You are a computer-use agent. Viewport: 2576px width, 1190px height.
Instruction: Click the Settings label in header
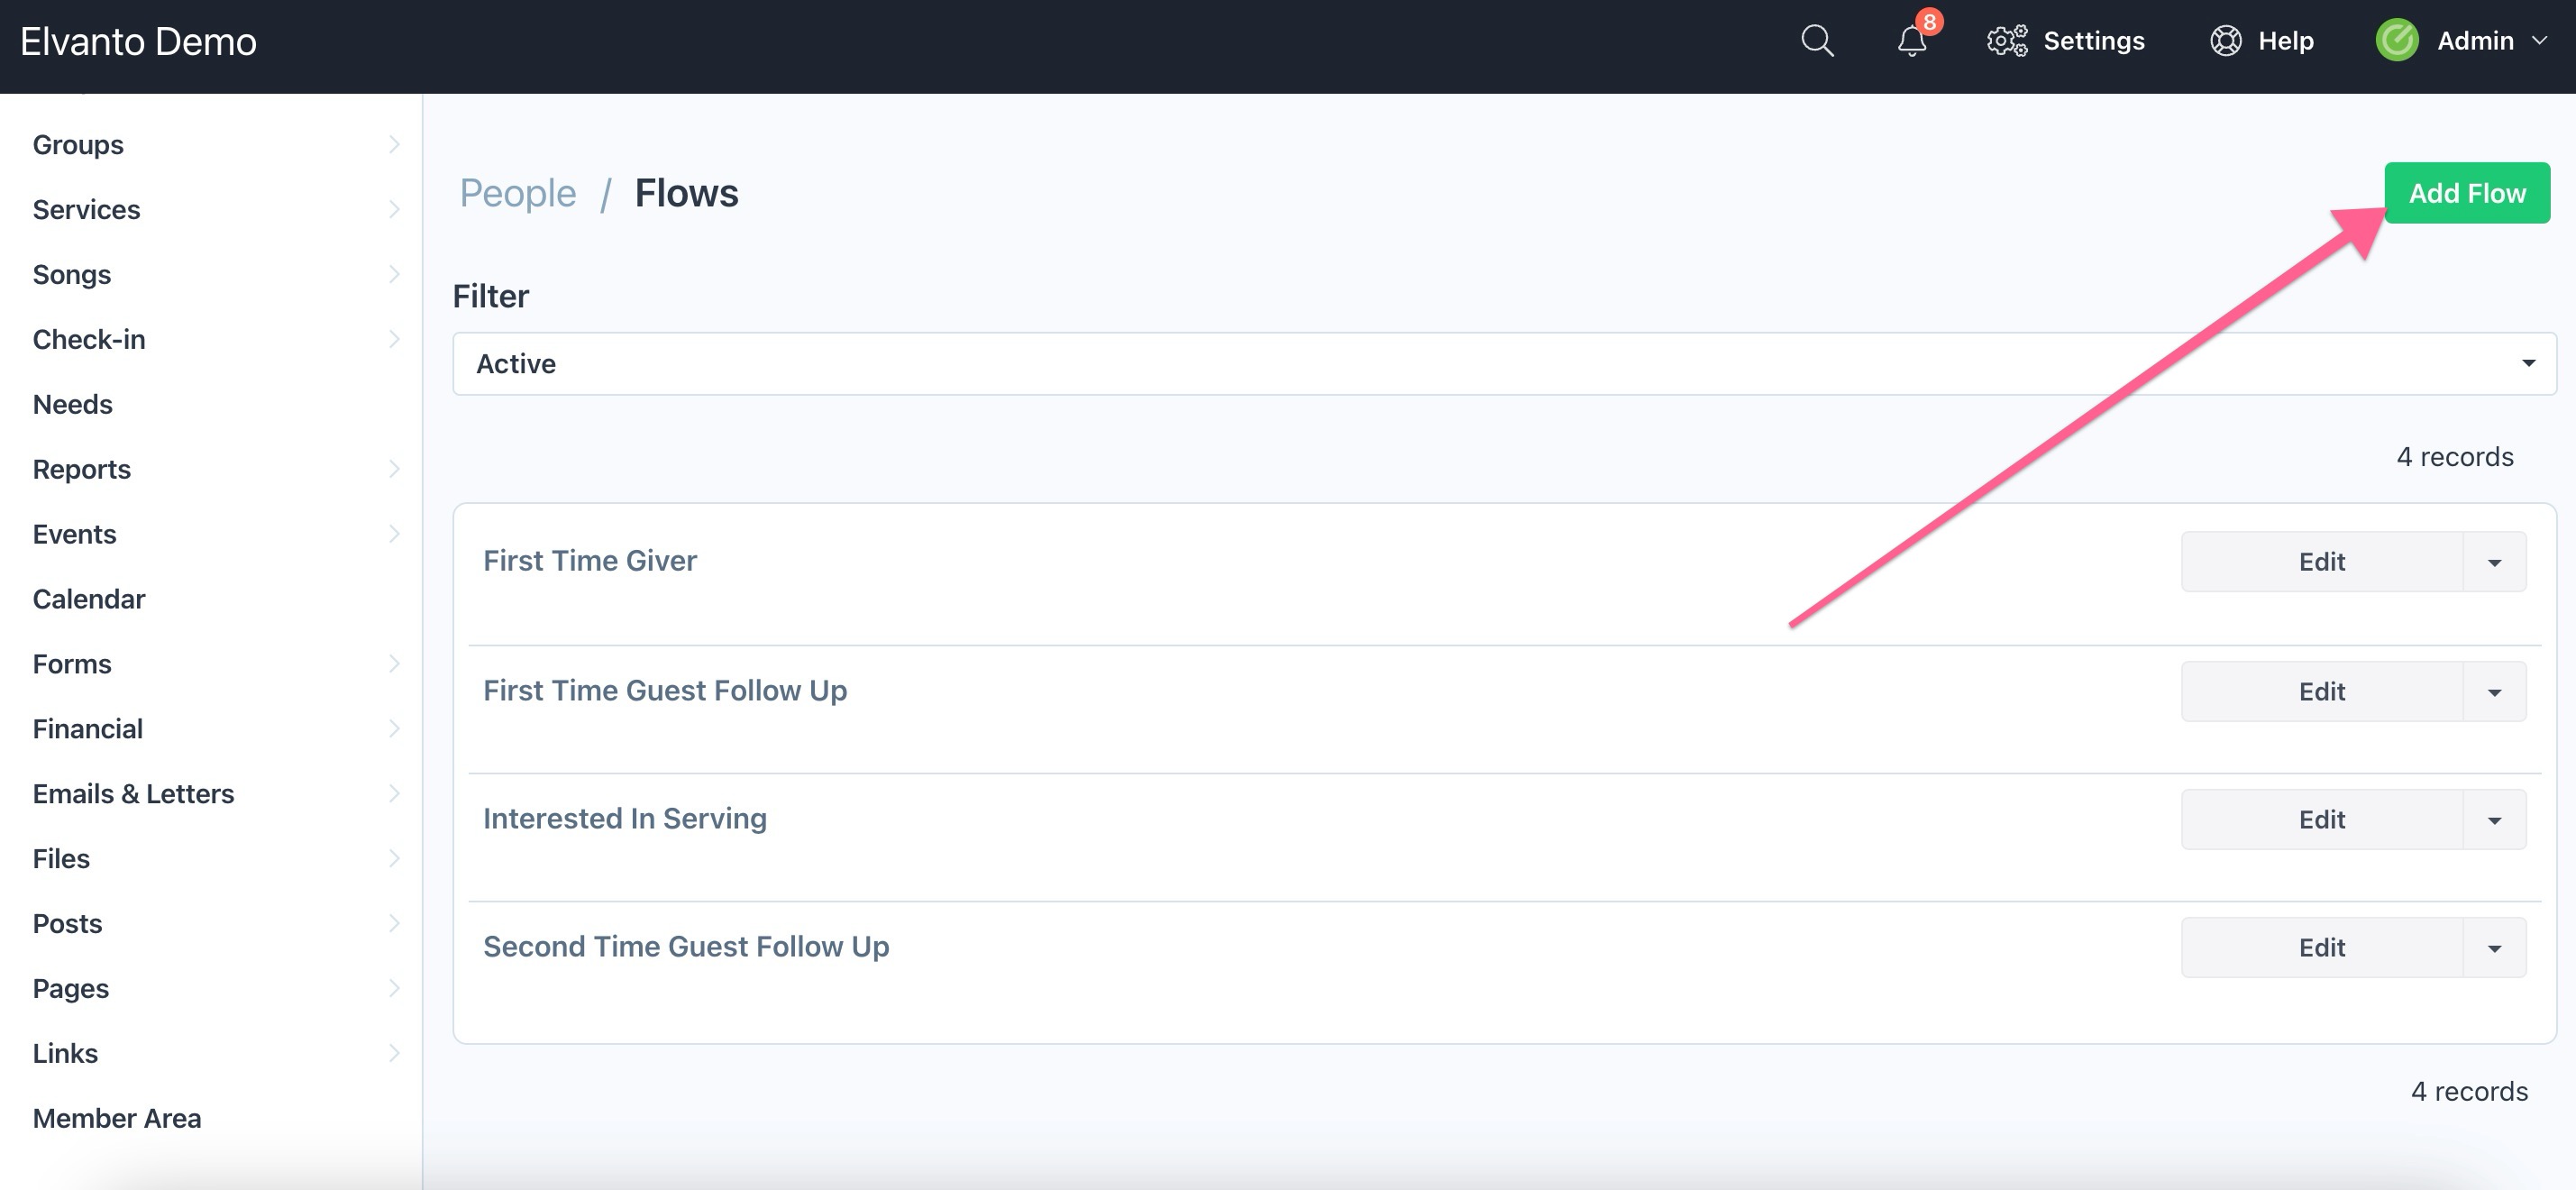(x=2093, y=41)
